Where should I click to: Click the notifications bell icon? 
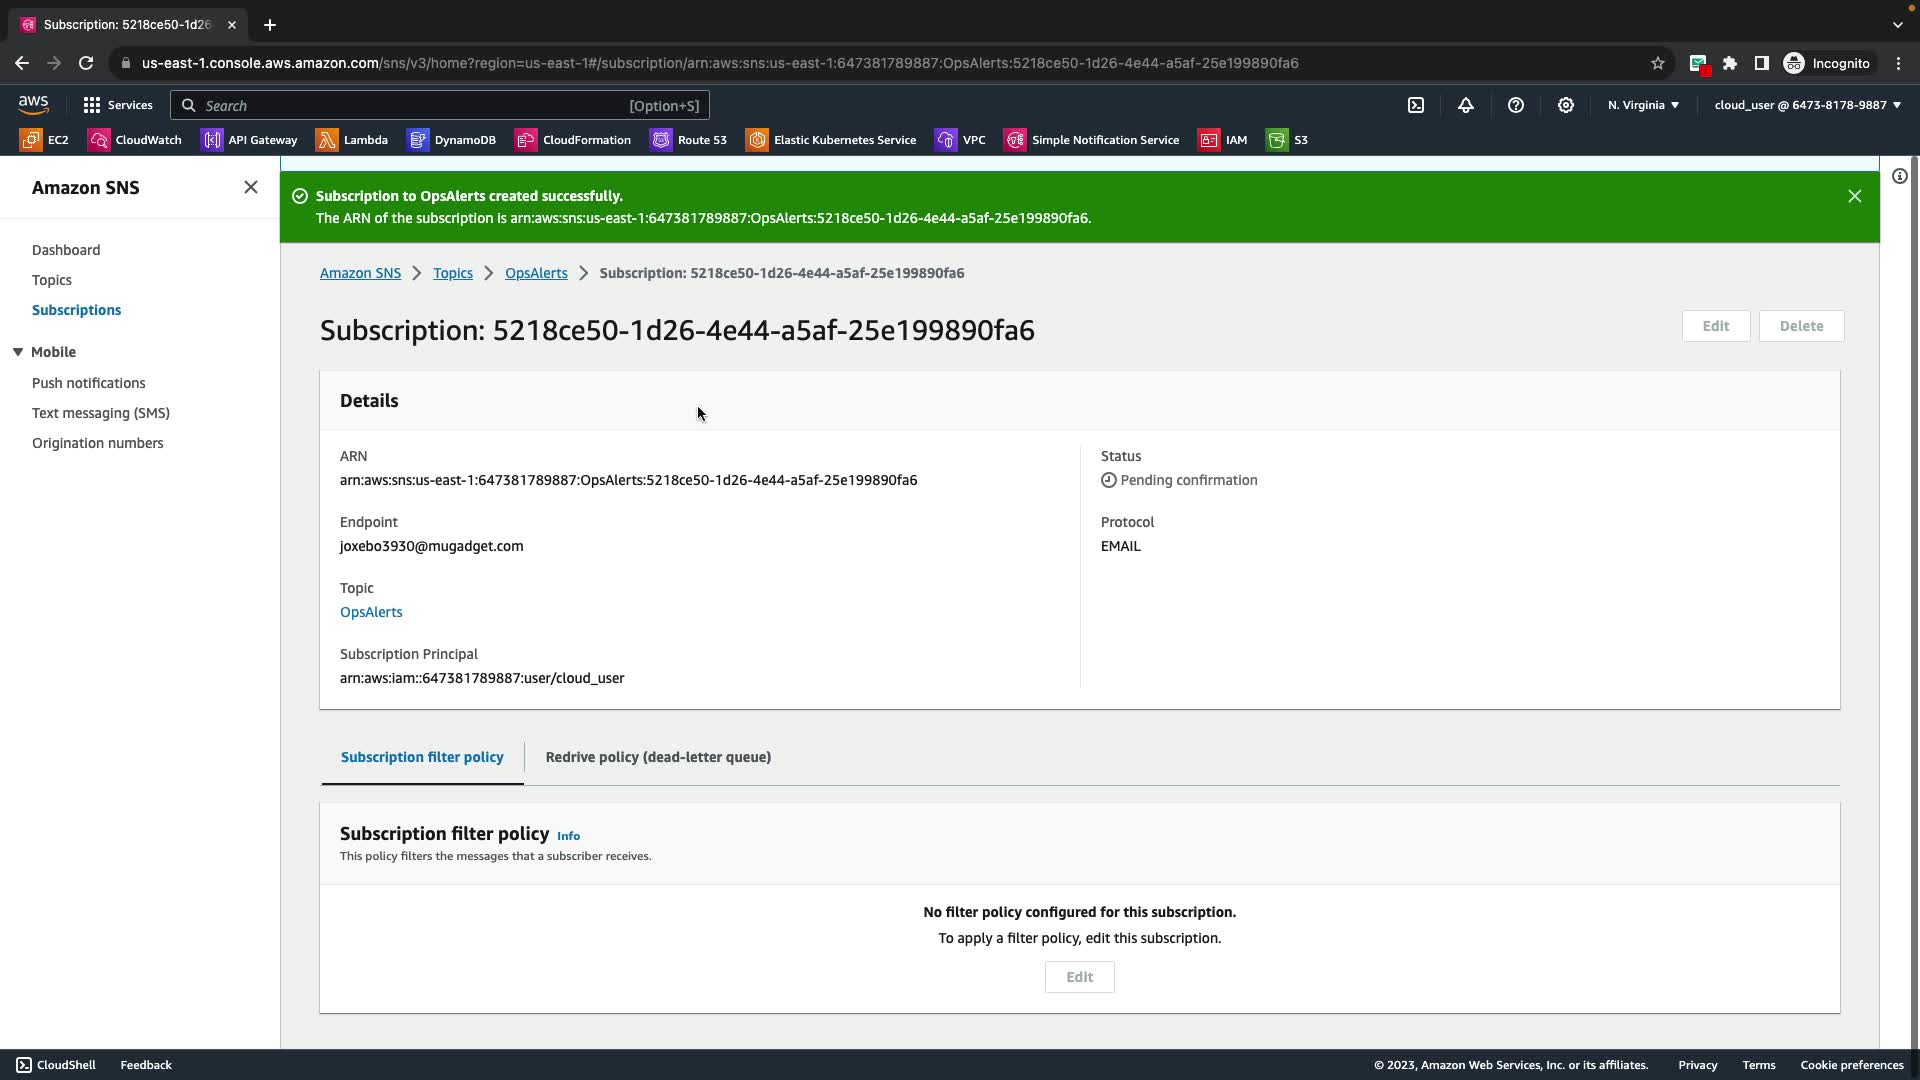tap(1466, 105)
